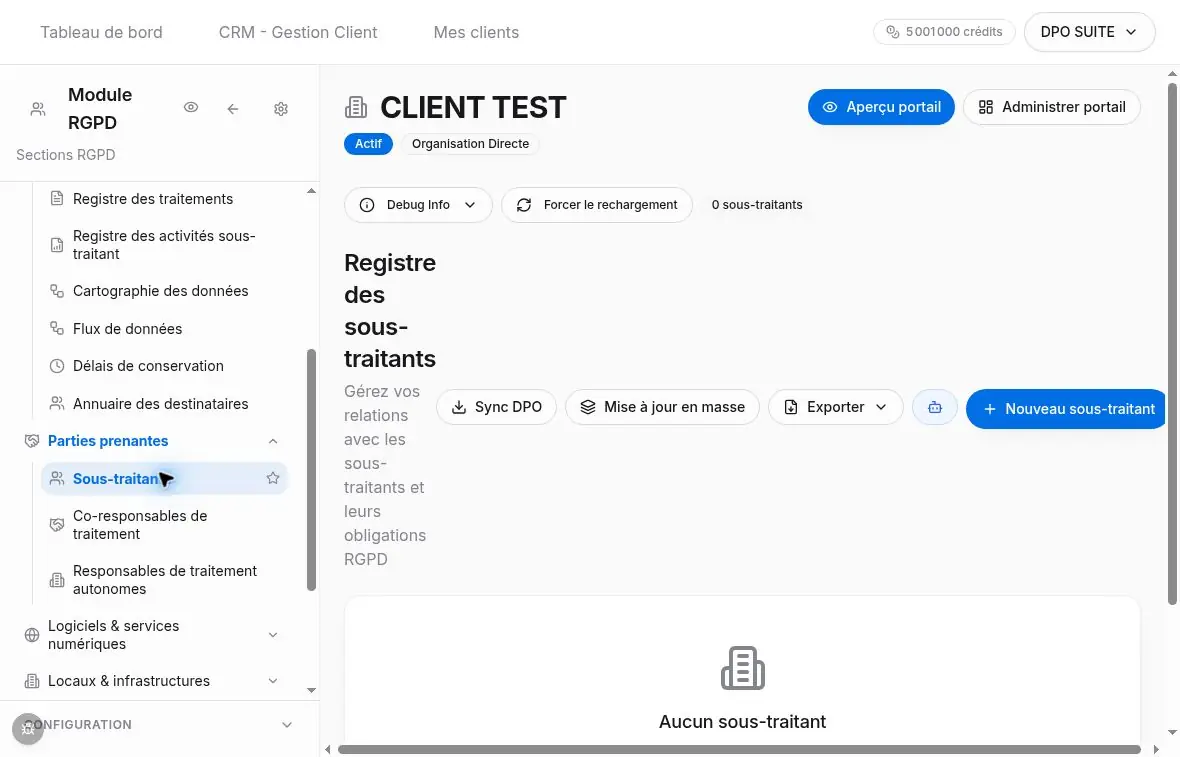The image size is (1180, 757).
Task: Click the Parties prenantes handshake icon
Action: (x=32, y=441)
